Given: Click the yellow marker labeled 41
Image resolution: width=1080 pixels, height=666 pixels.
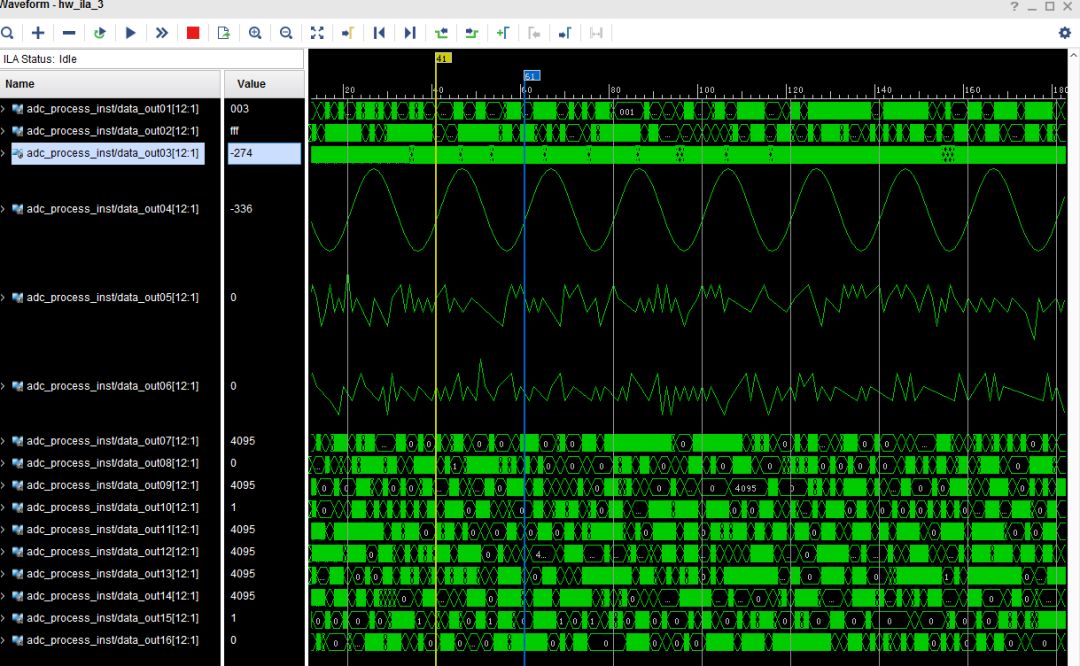Looking at the screenshot, I should point(442,59).
